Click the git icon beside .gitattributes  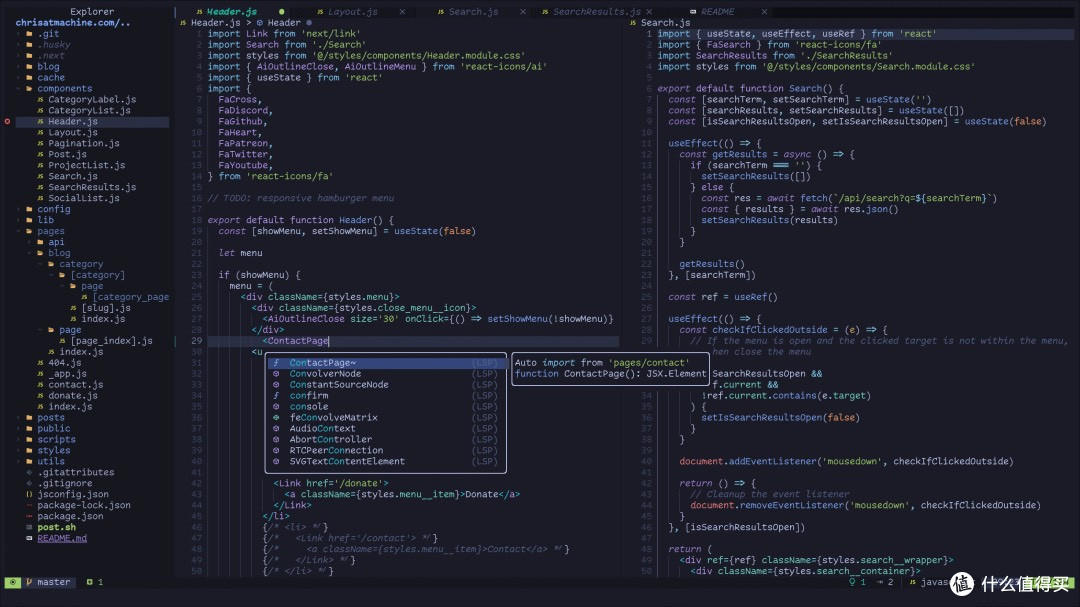(29, 472)
